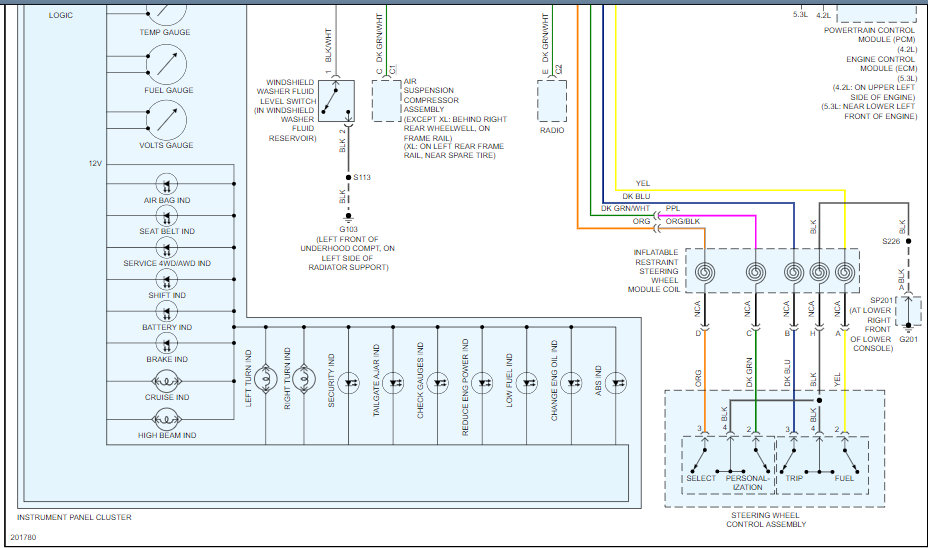Select the Radio dashed connector box

click(x=552, y=101)
